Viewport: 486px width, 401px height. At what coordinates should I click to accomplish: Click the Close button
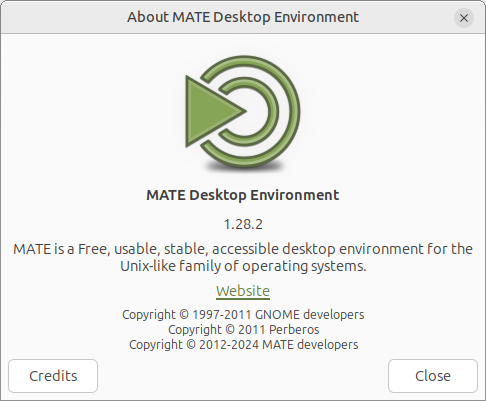point(433,376)
